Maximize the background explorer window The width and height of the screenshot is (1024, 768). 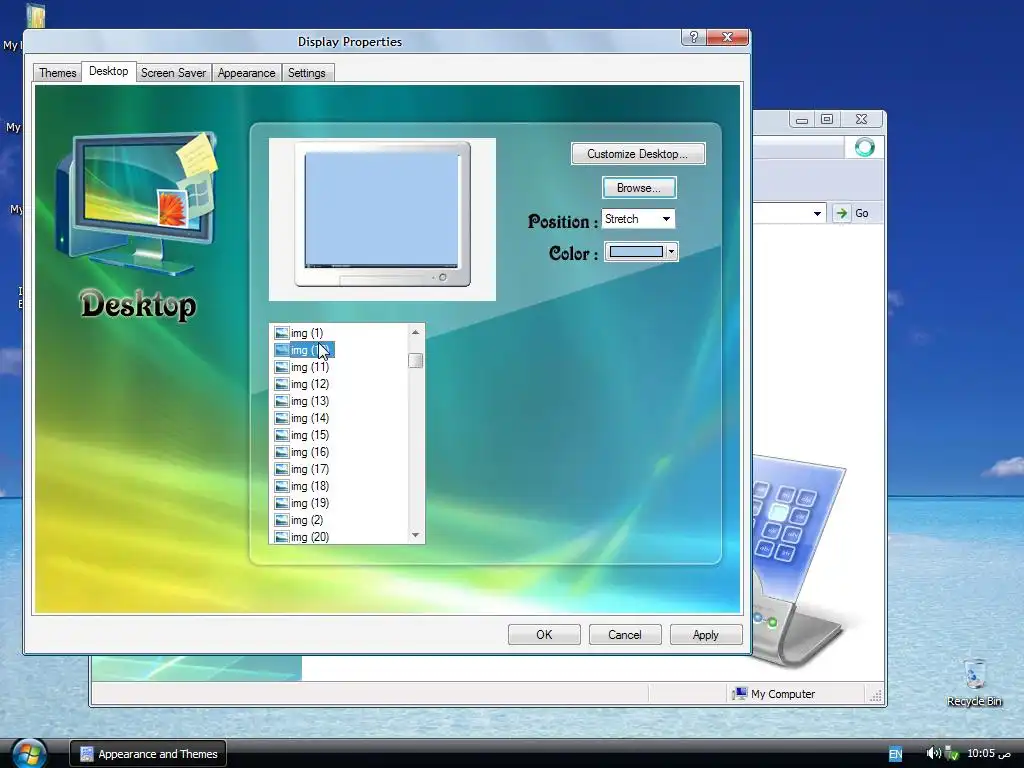pos(827,120)
